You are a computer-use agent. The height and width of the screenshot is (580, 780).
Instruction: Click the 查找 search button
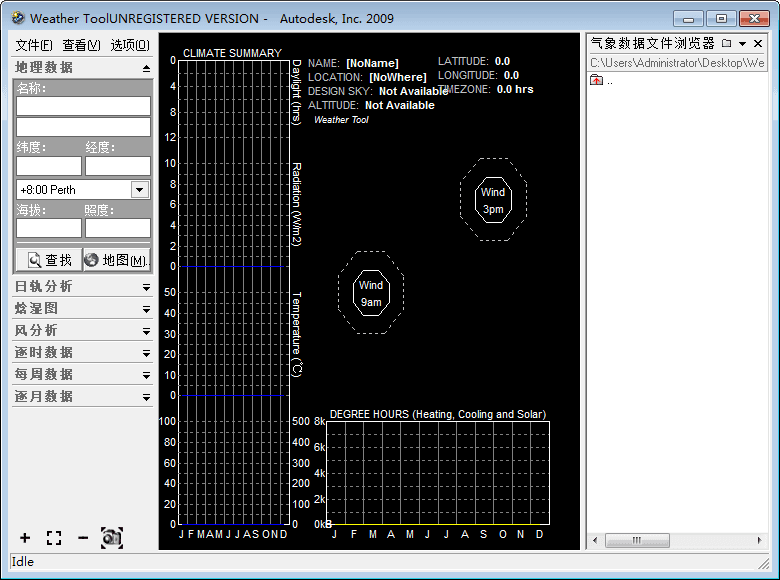tap(47, 260)
